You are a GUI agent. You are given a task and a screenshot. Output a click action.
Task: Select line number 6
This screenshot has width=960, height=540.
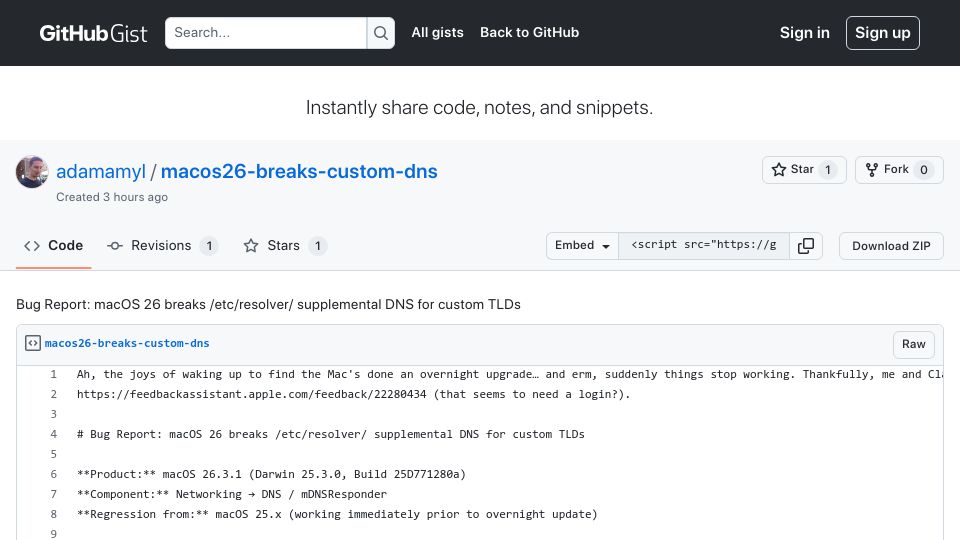[x=54, y=474]
